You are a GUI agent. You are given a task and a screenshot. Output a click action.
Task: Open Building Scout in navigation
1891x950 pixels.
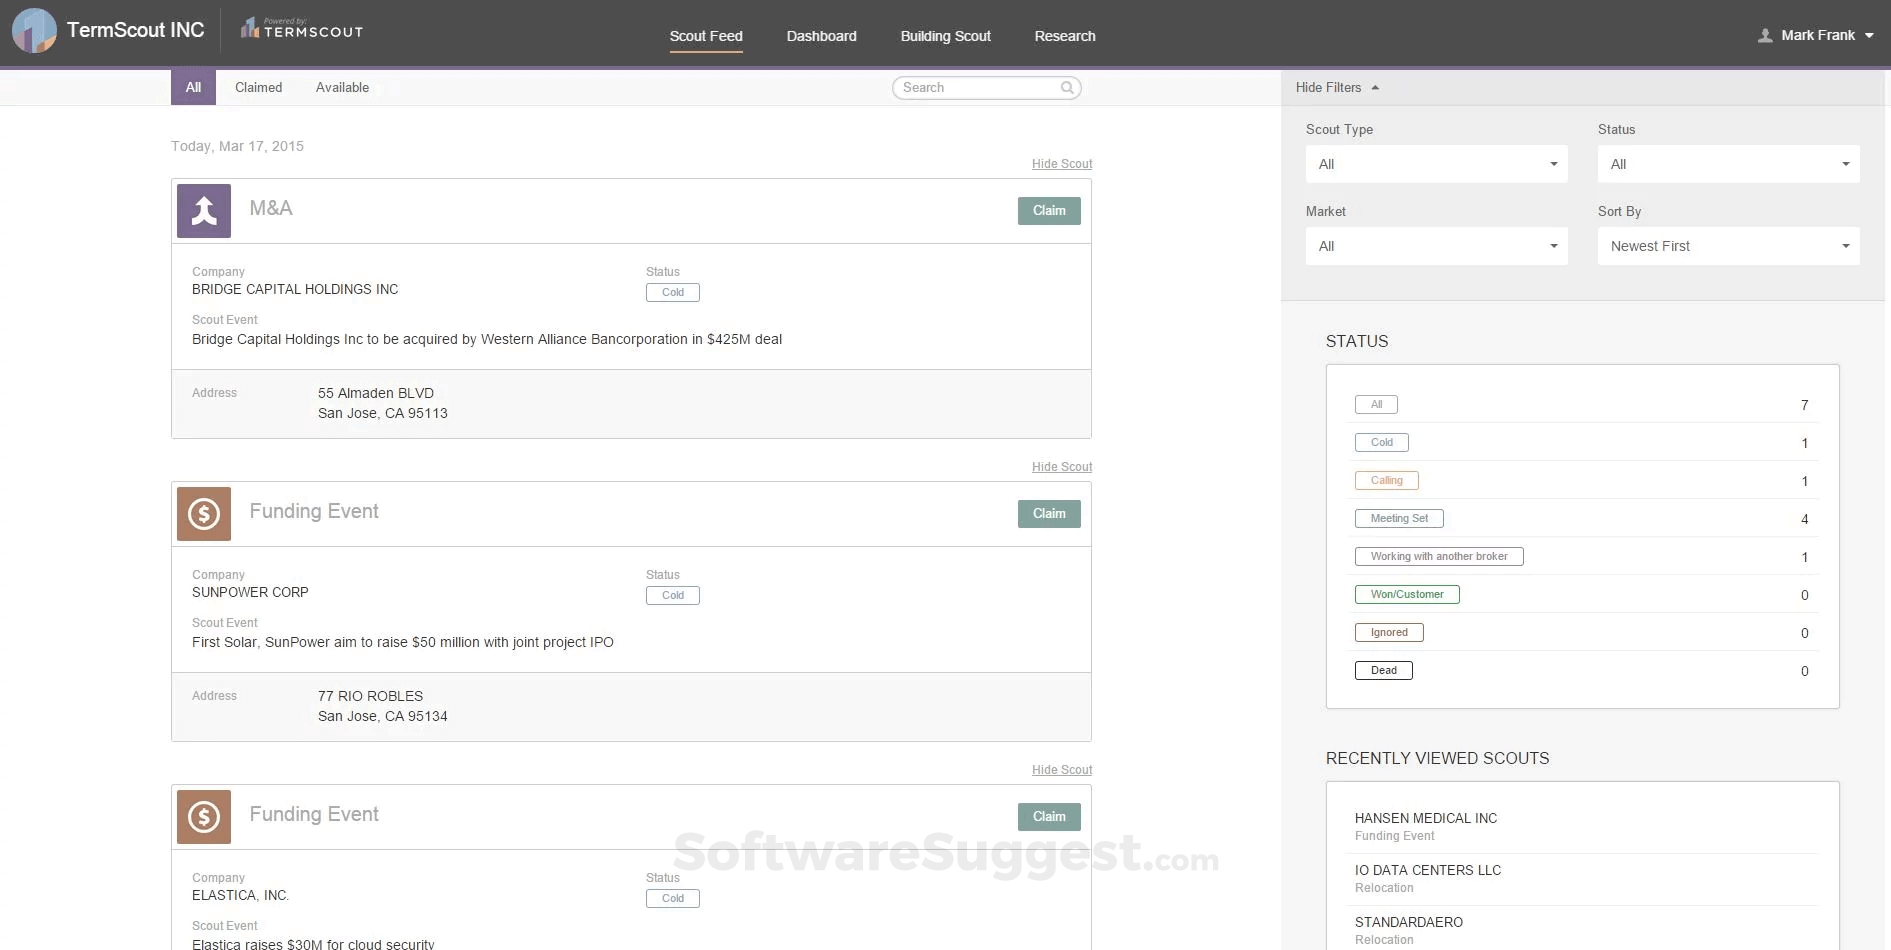945,36
